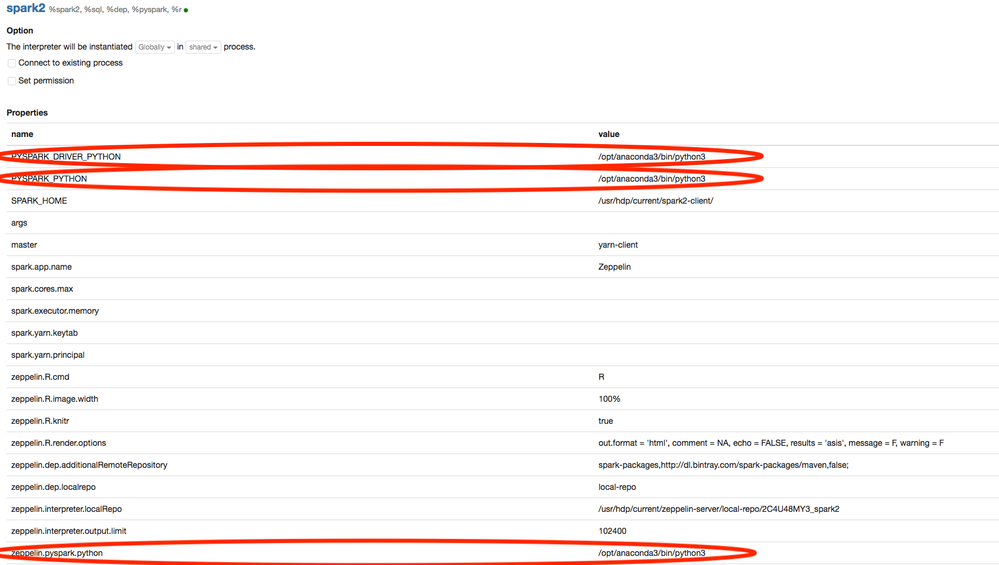Screen dimensions: 999x565
Task: Select the PYSPARK_DRIVER_PYTHON value /opt/anaconda3/bin/python3
Action: (x=652, y=157)
